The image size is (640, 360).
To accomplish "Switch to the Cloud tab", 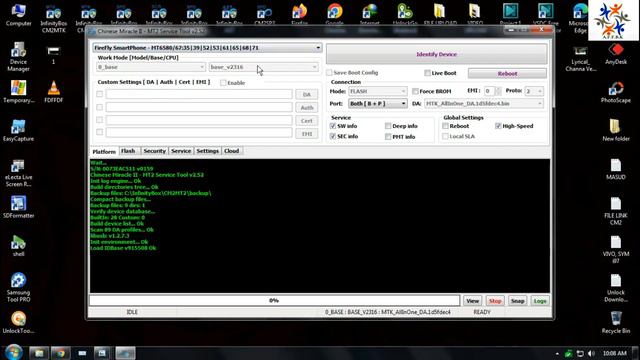I will [231, 151].
